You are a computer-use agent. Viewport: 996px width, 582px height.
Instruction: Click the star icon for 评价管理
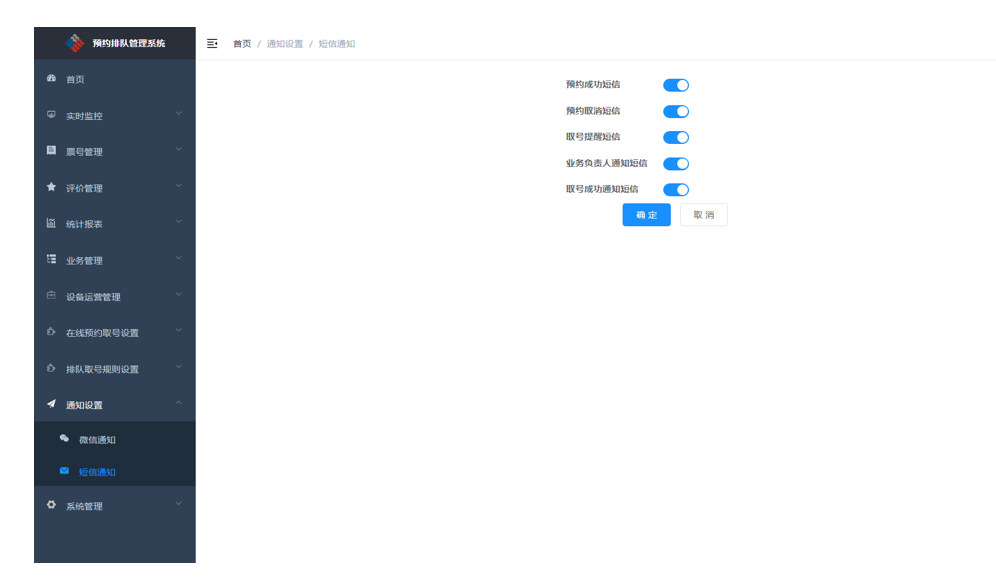[51, 187]
